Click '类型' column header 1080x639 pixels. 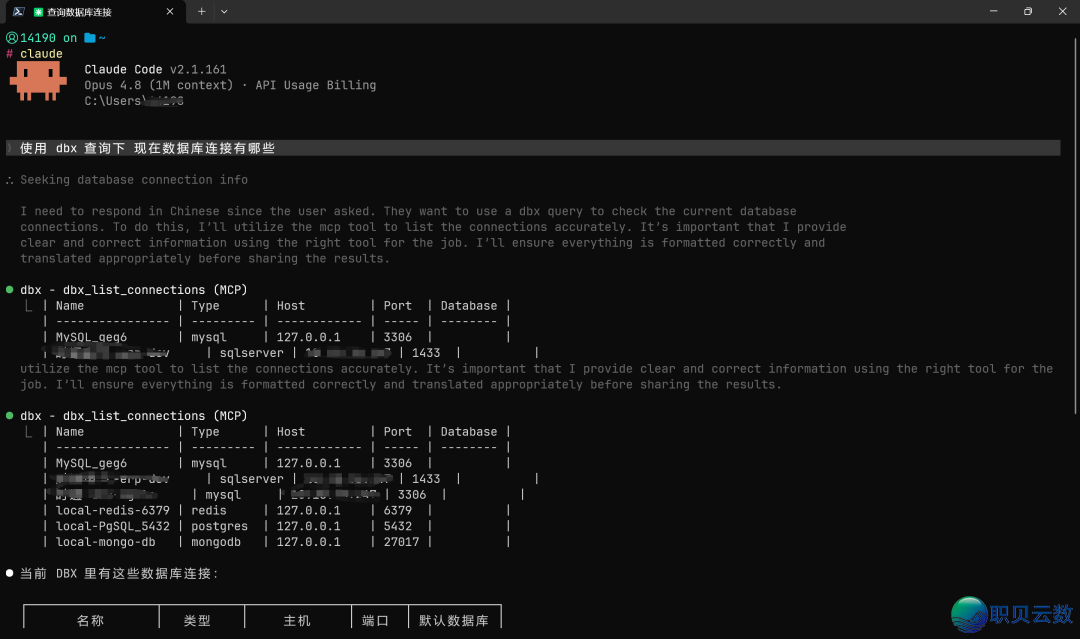[197, 620]
